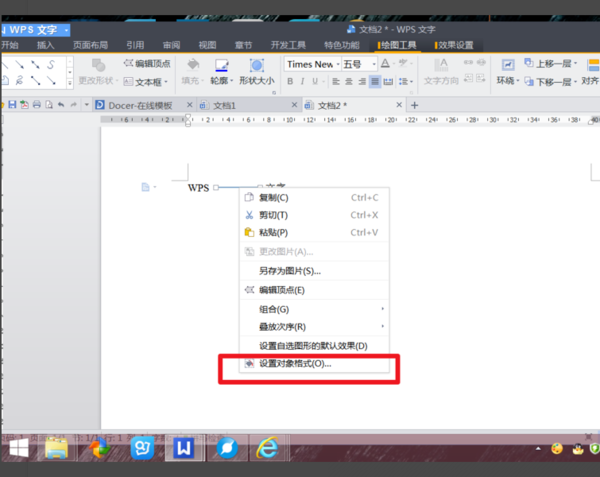Click the center align icon

[349, 81]
